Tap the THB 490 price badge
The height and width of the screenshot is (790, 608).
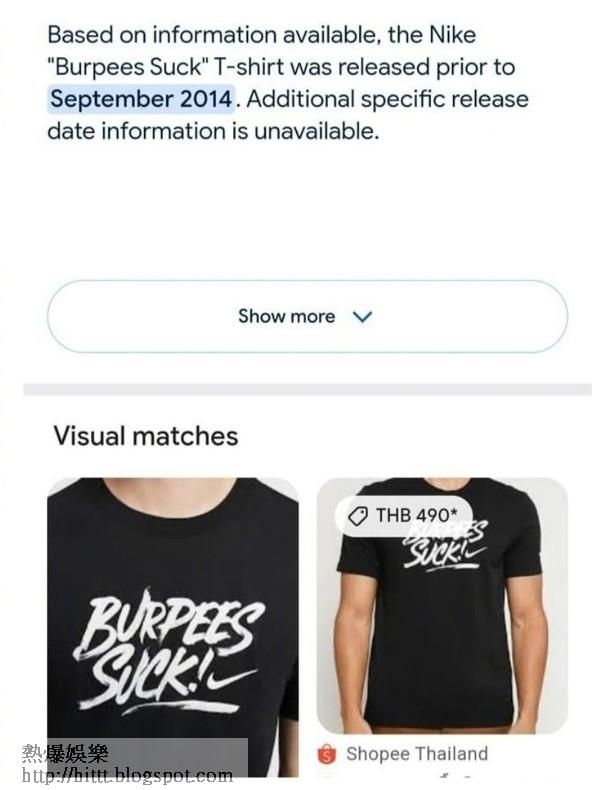404,515
